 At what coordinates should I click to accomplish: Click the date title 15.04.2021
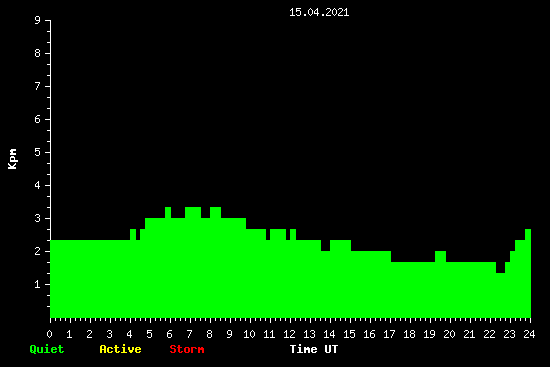[x=319, y=12]
